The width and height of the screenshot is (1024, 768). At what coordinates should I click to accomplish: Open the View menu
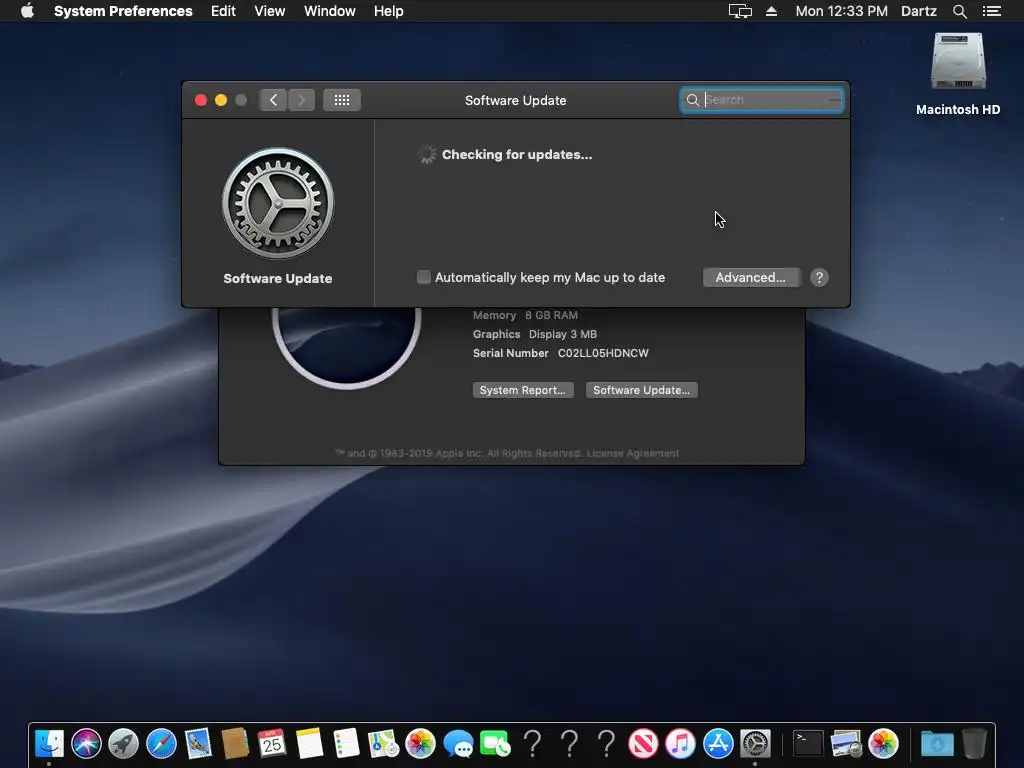pos(270,11)
